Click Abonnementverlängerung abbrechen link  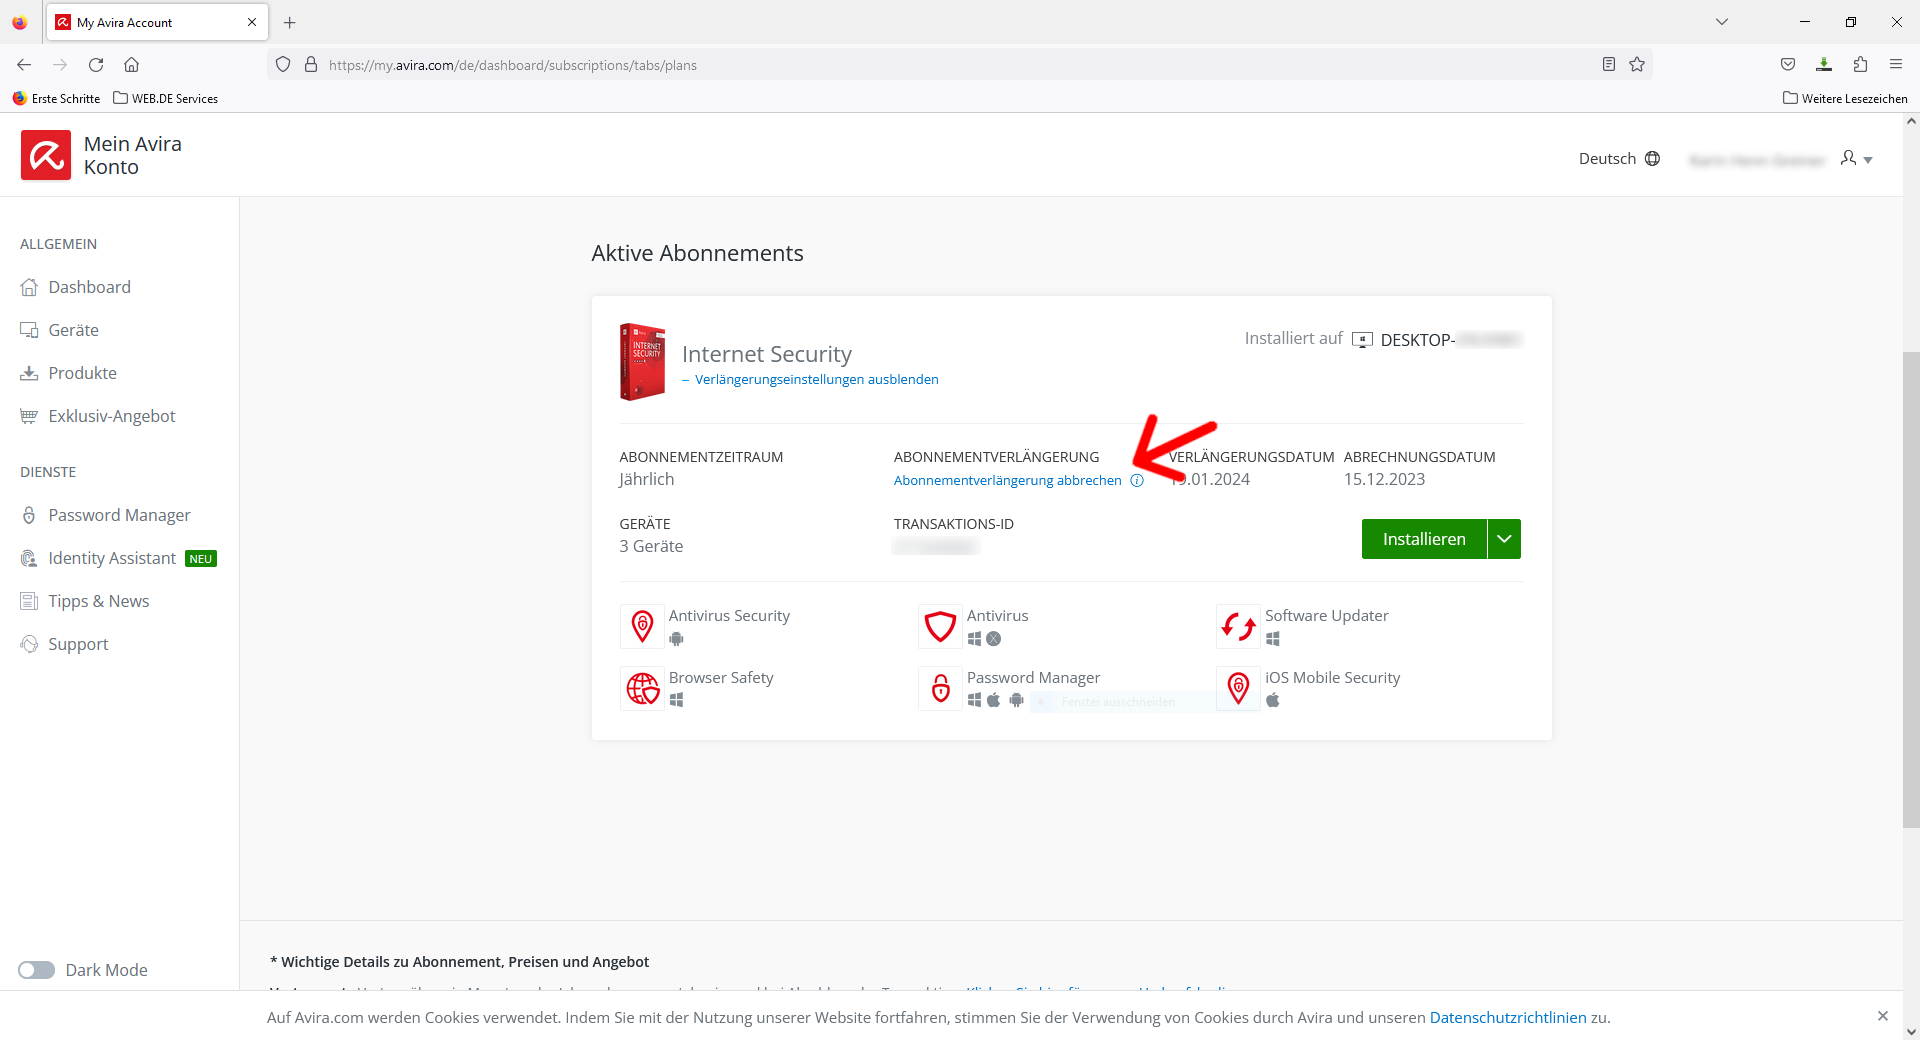coord(1008,481)
